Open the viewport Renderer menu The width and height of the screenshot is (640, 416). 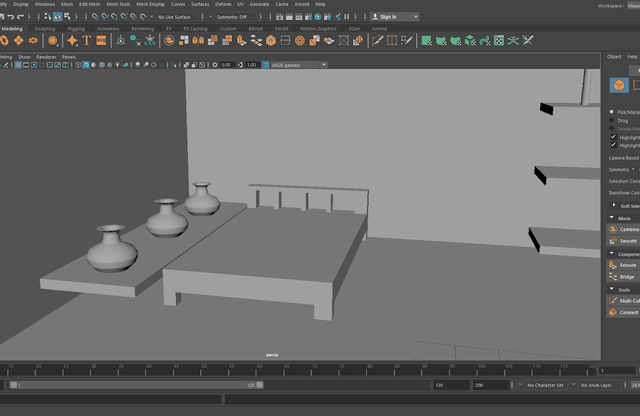[46, 57]
